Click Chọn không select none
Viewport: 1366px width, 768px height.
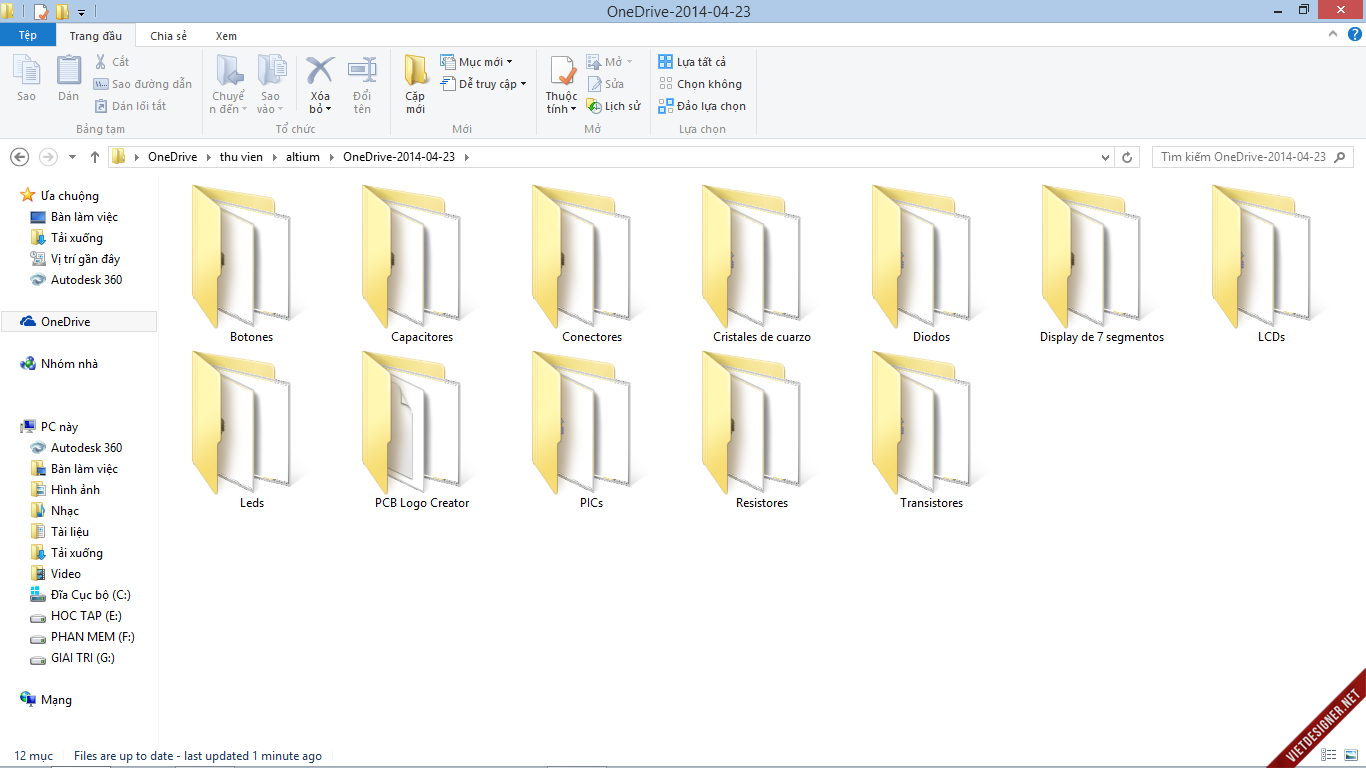(700, 84)
